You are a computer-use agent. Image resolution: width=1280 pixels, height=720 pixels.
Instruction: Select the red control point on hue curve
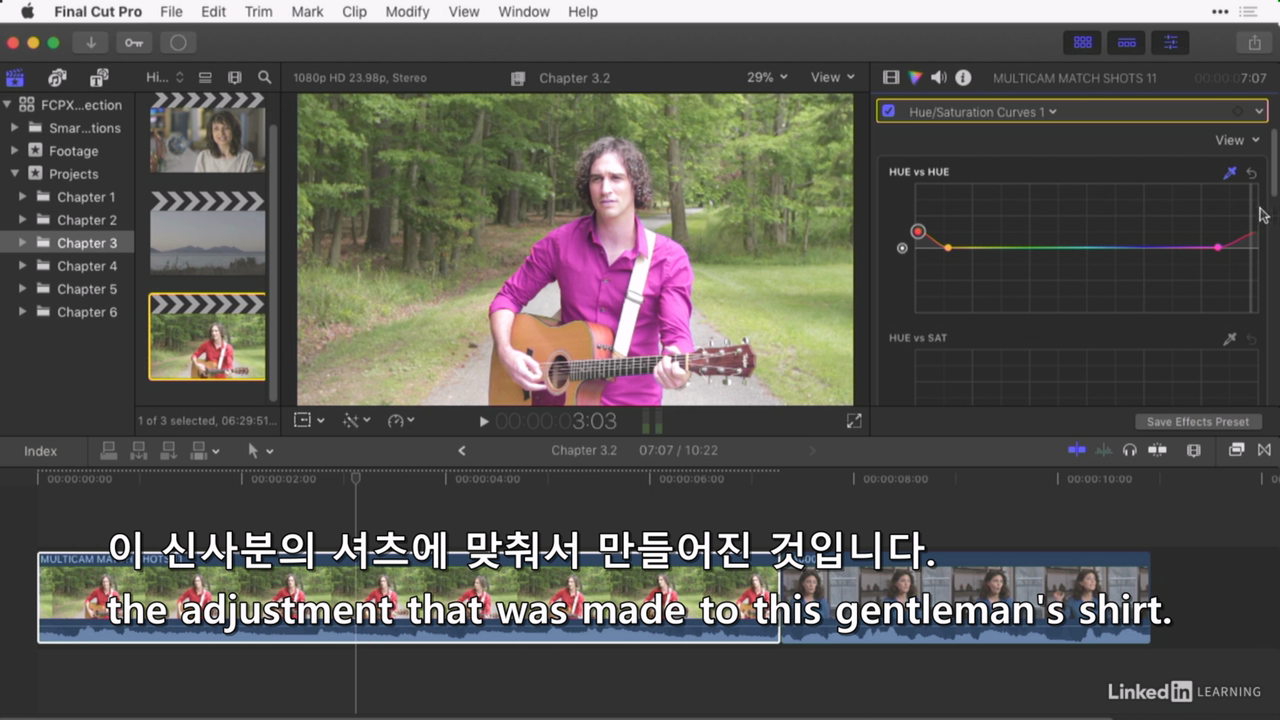pos(918,232)
